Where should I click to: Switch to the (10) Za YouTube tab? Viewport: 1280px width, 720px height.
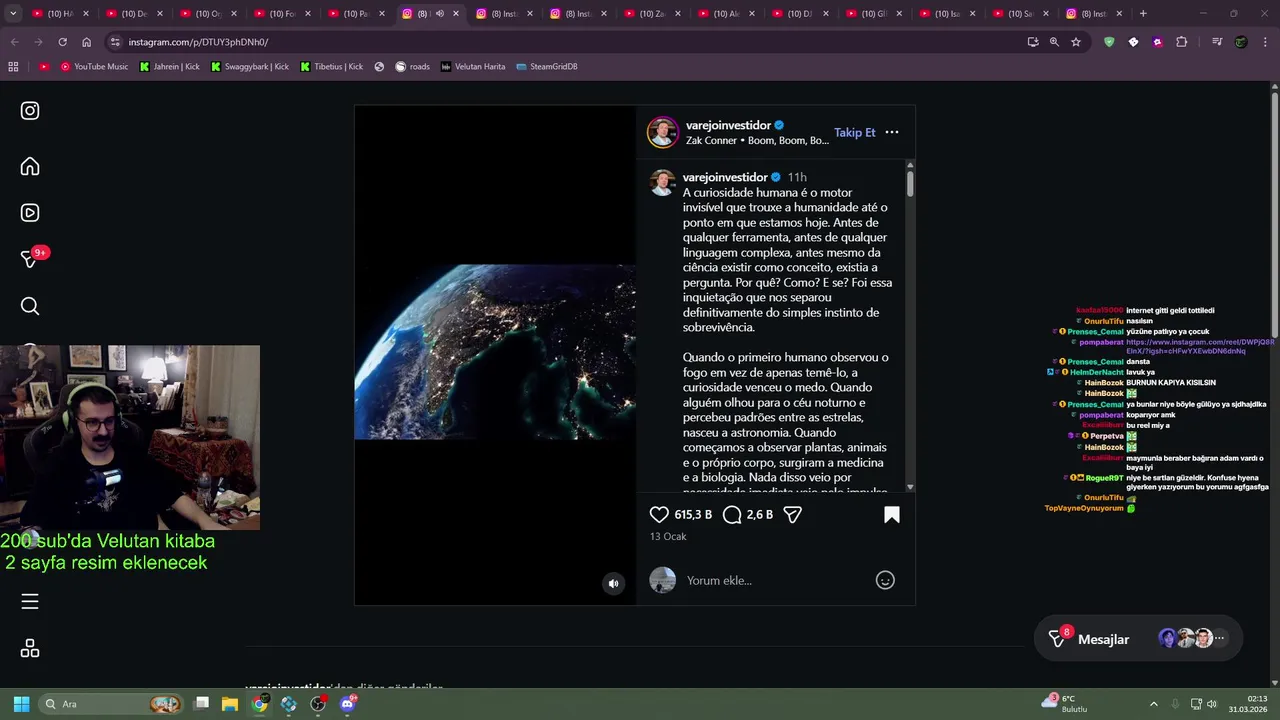(653, 14)
